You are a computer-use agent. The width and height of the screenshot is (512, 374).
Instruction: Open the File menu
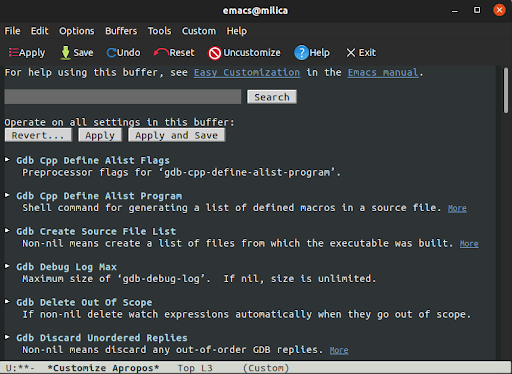[12, 31]
